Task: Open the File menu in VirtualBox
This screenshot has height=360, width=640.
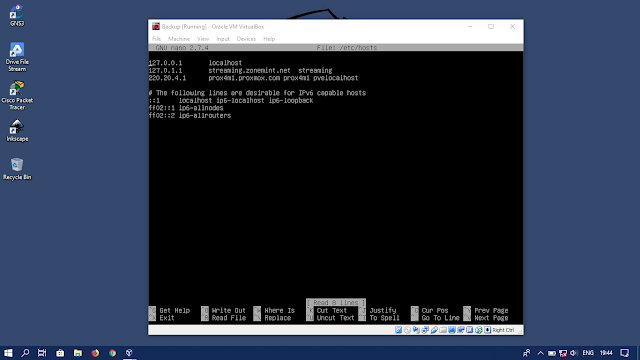Action: (x=156, y=39)
